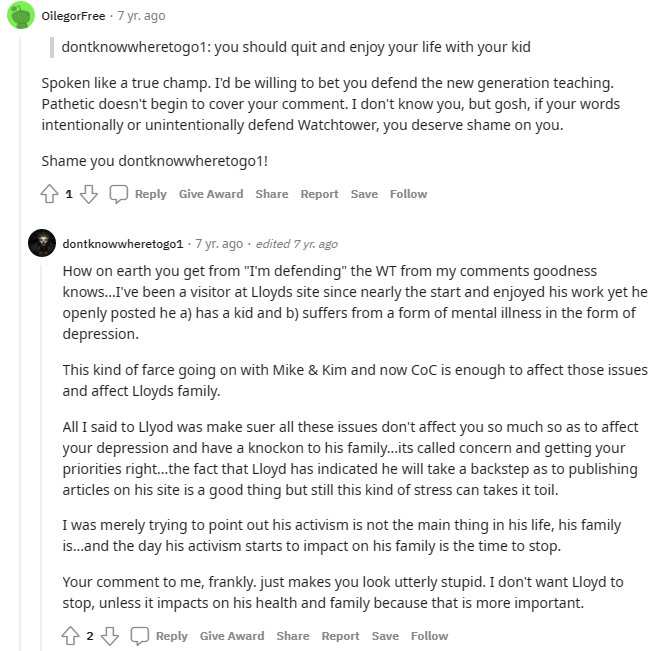The width and height of the screenshot is (667, 651).
Task: Upvote OilegorFree's comment
Action: click(x=49, y=194)
